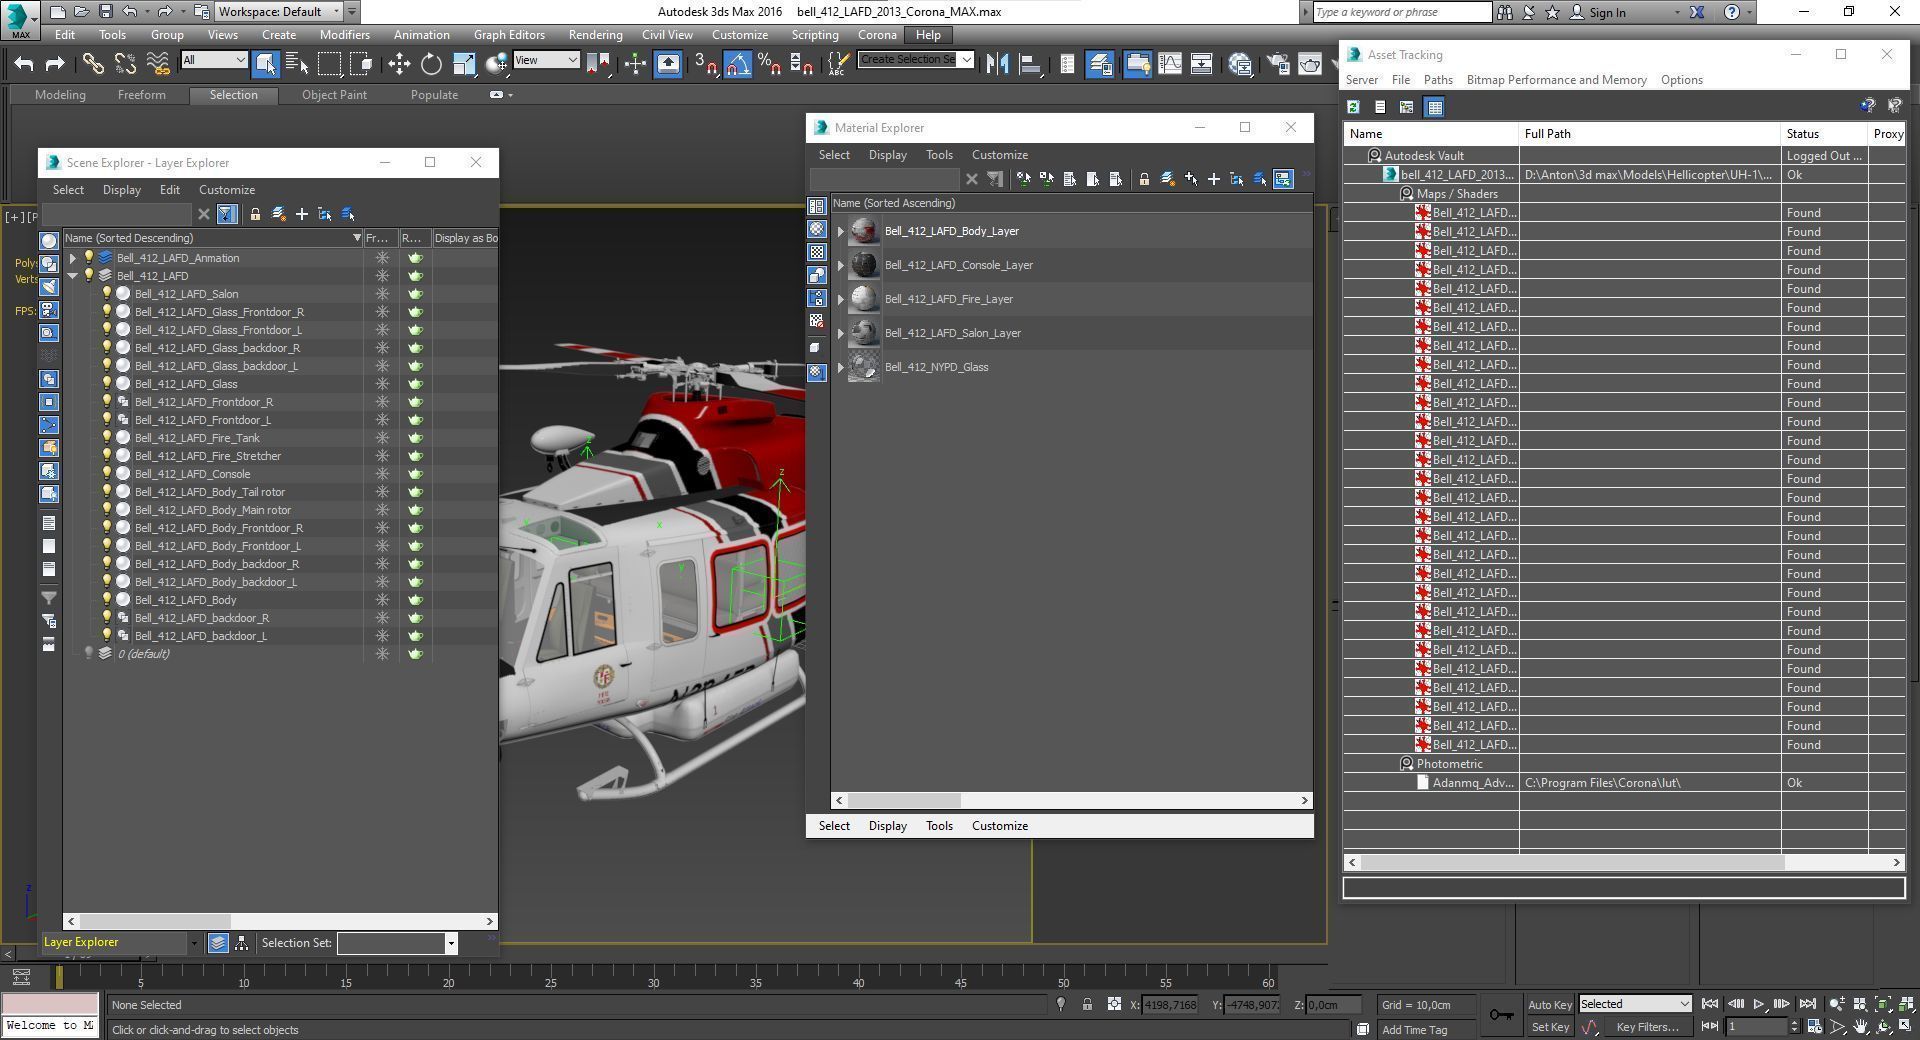This screenshot has height=1040, width=1920.
Task: Select the Select and Scale tool
Action: (464, 64)
